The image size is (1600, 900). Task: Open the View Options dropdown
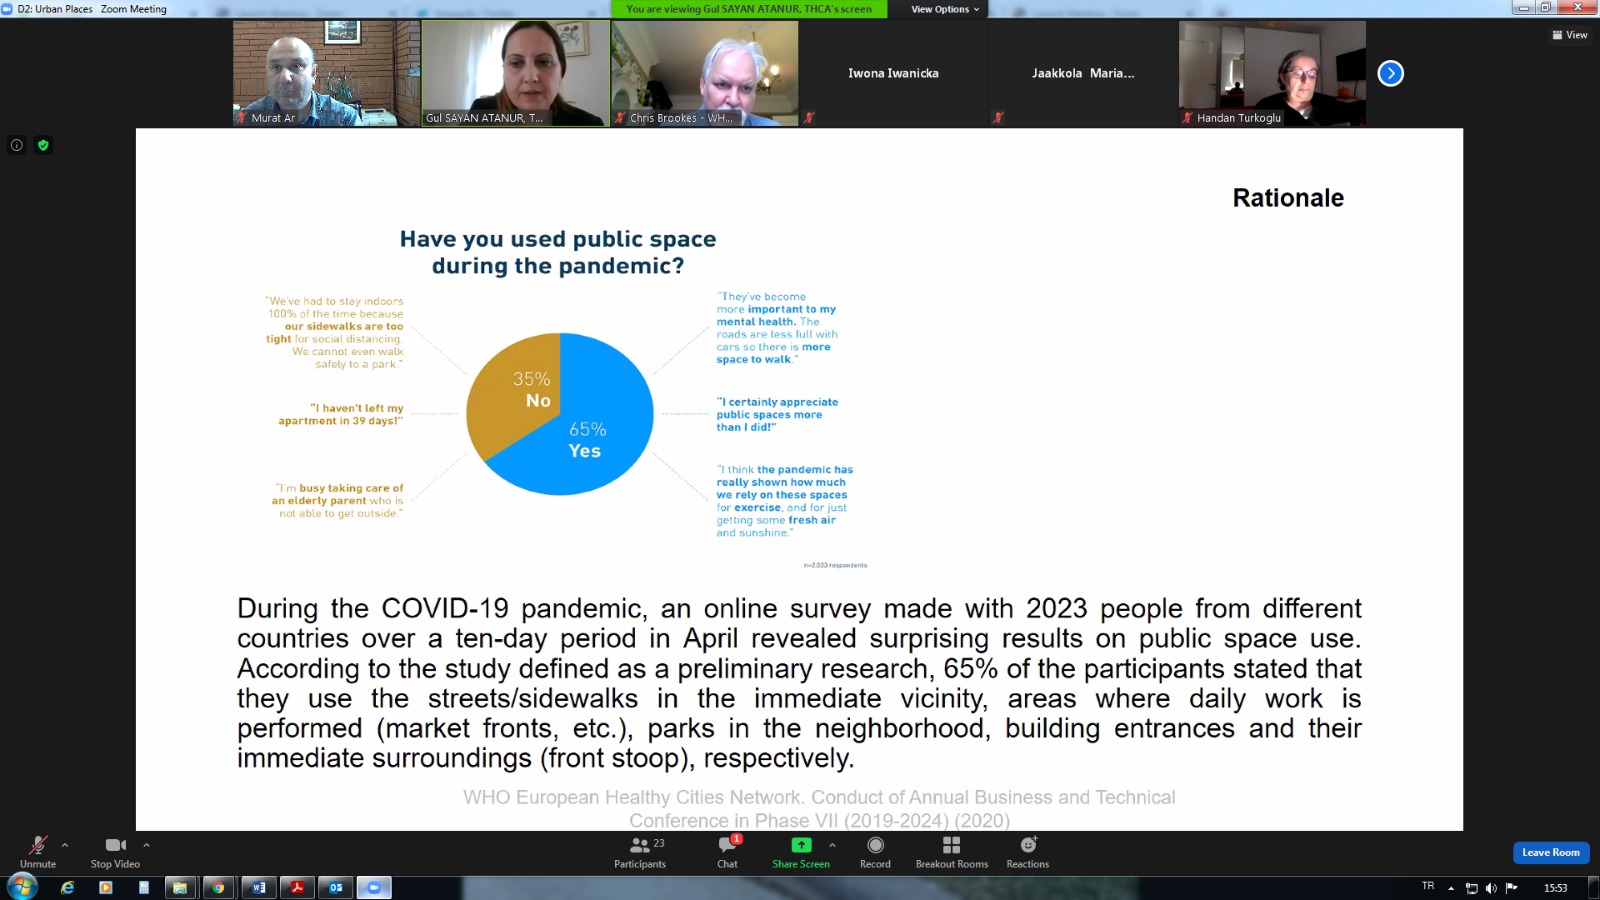945,9
